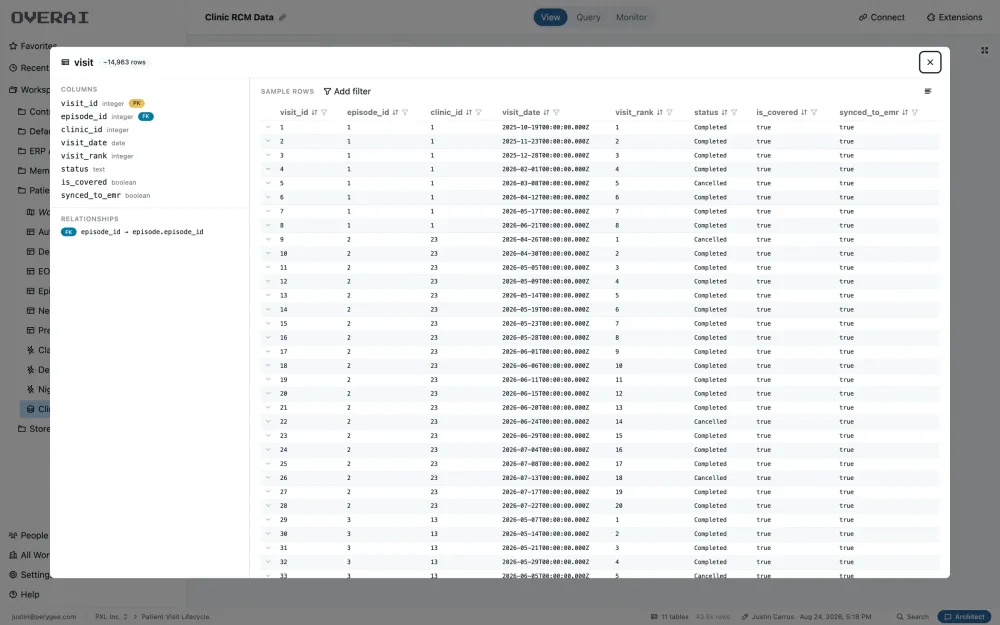Image resolution: width=1000 pixels, height=625 pixels.
Task: Click the Patient Visit Lifecycle breadcrumb
Action: point(175,617)
